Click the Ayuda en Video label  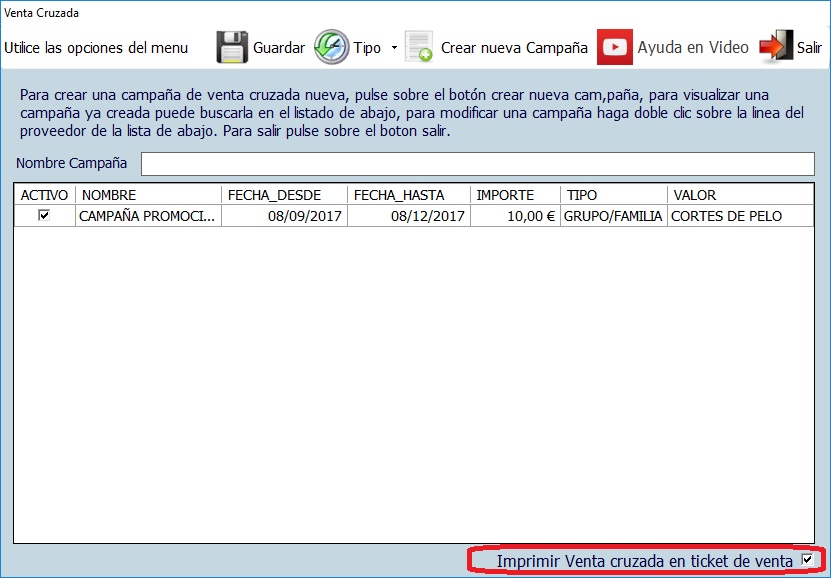tap(693, 48)
